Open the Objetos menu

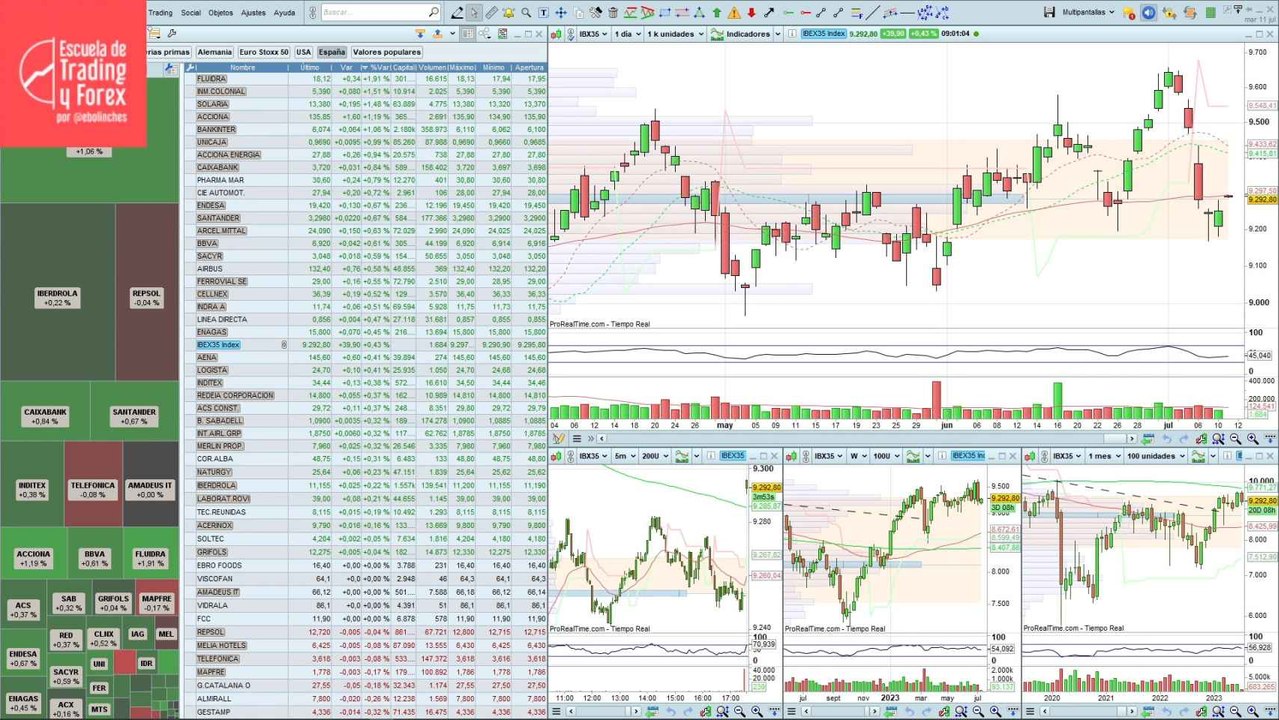tap(221, 12)
